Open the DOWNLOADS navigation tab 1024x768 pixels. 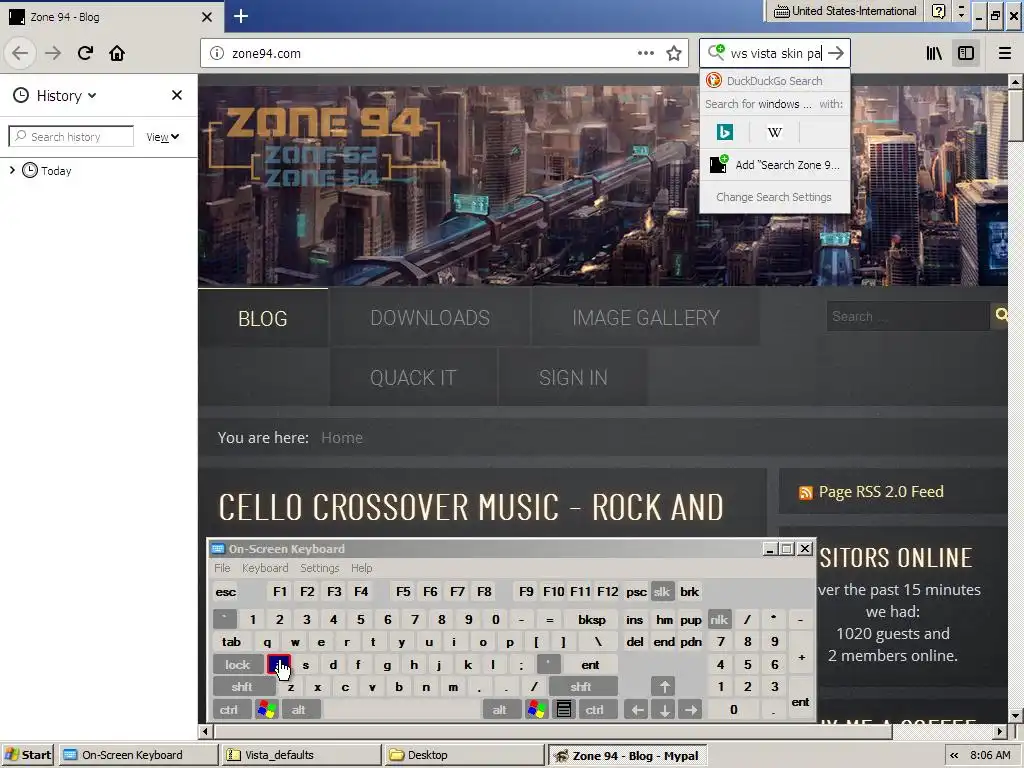430,318
